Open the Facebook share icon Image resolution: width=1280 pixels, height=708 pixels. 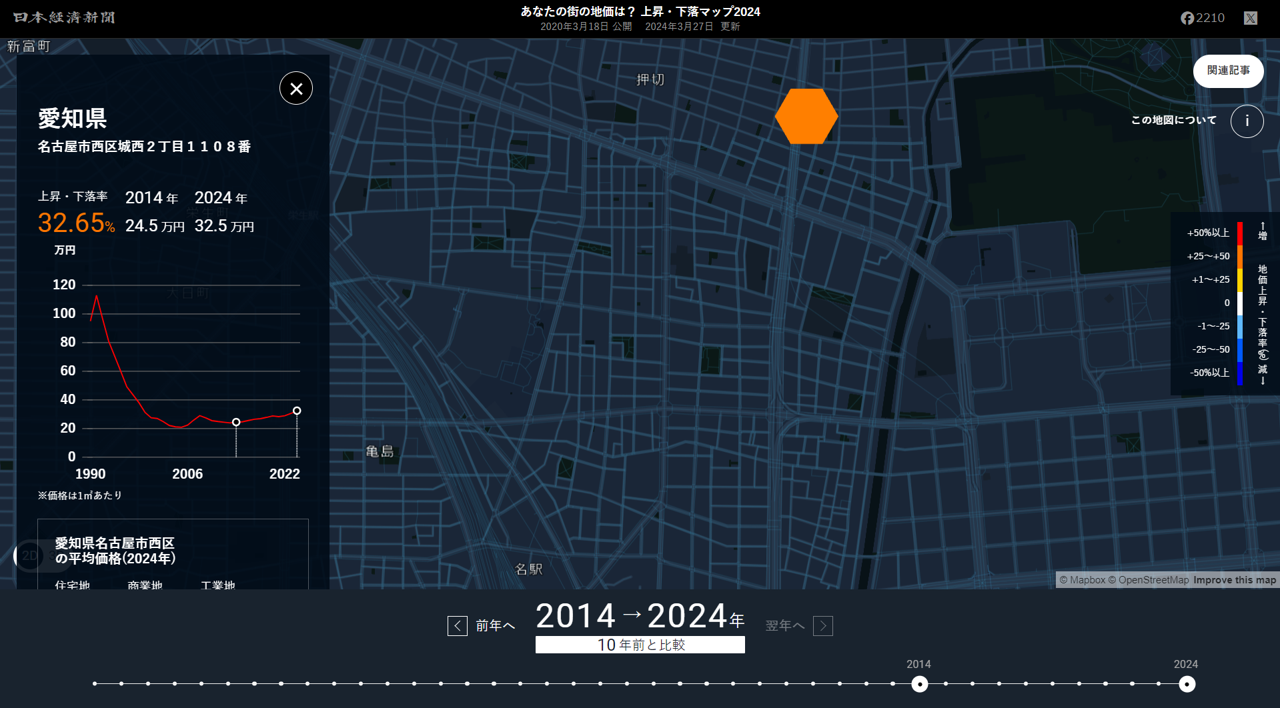pyautogui.click(x=1187, y=18)
